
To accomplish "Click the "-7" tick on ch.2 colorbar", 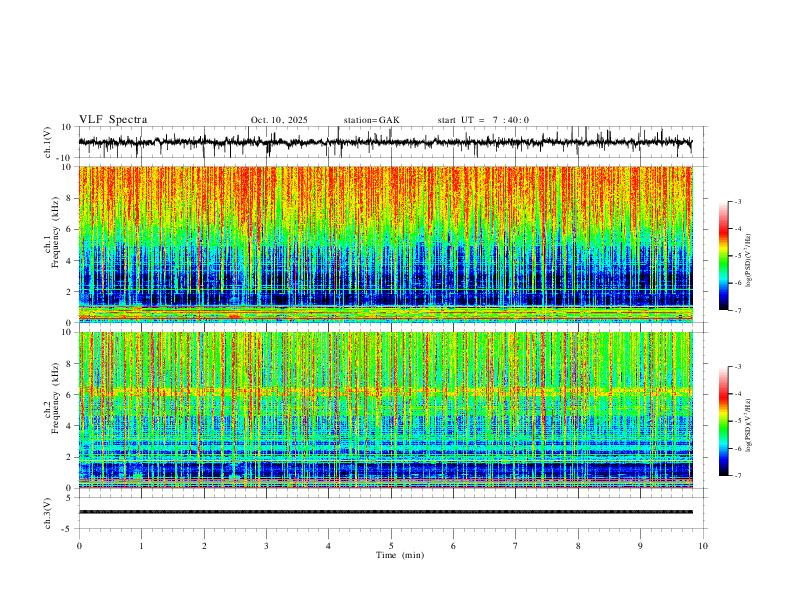I will pyautogui.click(x=737, y=476).
